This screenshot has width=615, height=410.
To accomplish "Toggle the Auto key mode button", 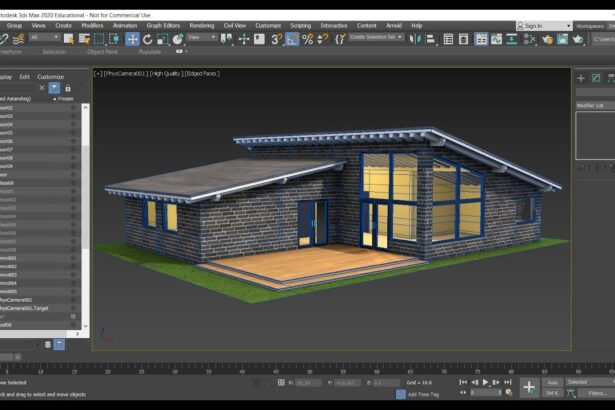I will 552,382.
